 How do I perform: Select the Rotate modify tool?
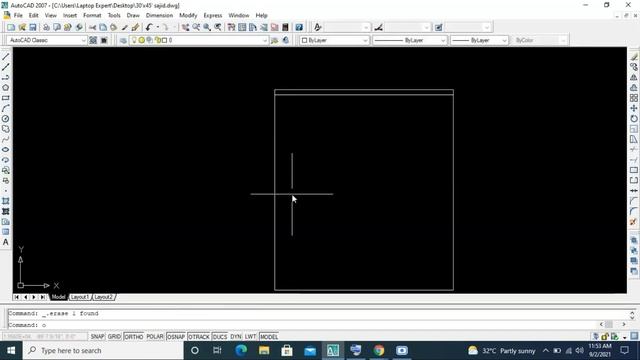[x=633, y=119]
